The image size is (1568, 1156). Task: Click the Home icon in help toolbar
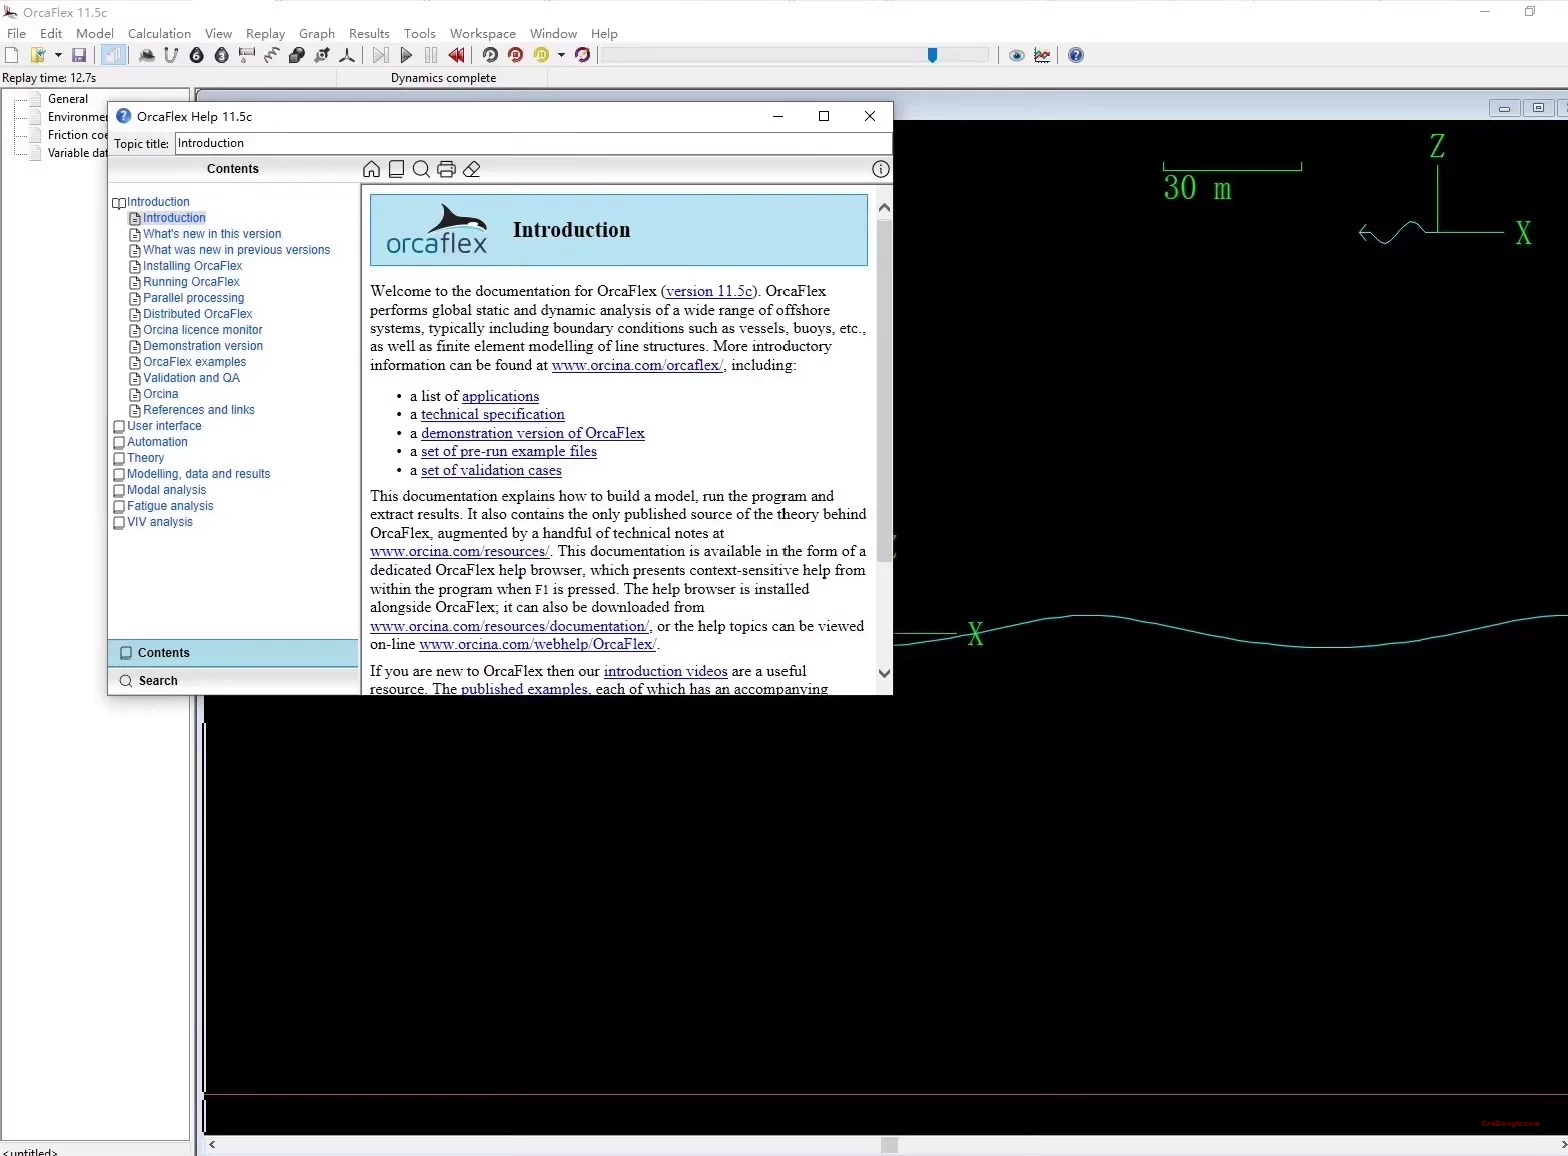371,169
